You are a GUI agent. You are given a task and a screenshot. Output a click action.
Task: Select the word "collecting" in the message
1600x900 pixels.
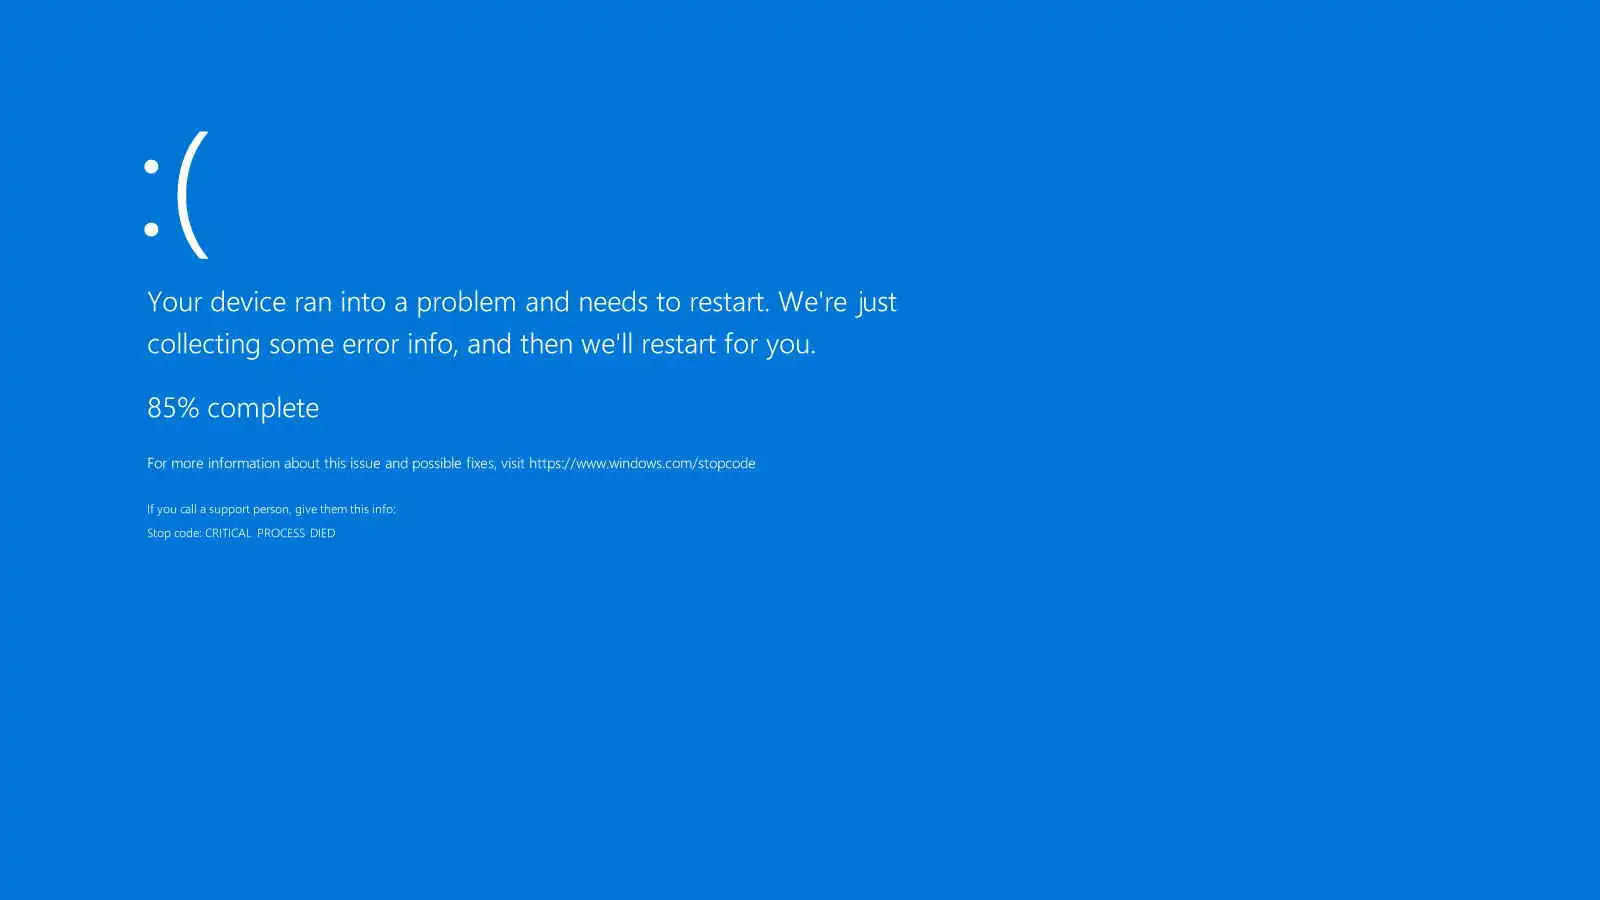204,345
